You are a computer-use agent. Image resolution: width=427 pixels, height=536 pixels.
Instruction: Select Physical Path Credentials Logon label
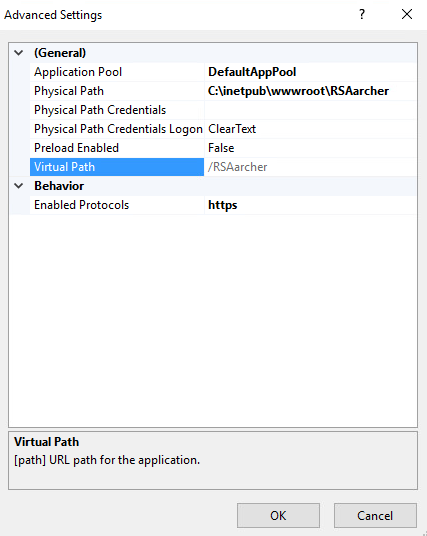coord(118,129)
